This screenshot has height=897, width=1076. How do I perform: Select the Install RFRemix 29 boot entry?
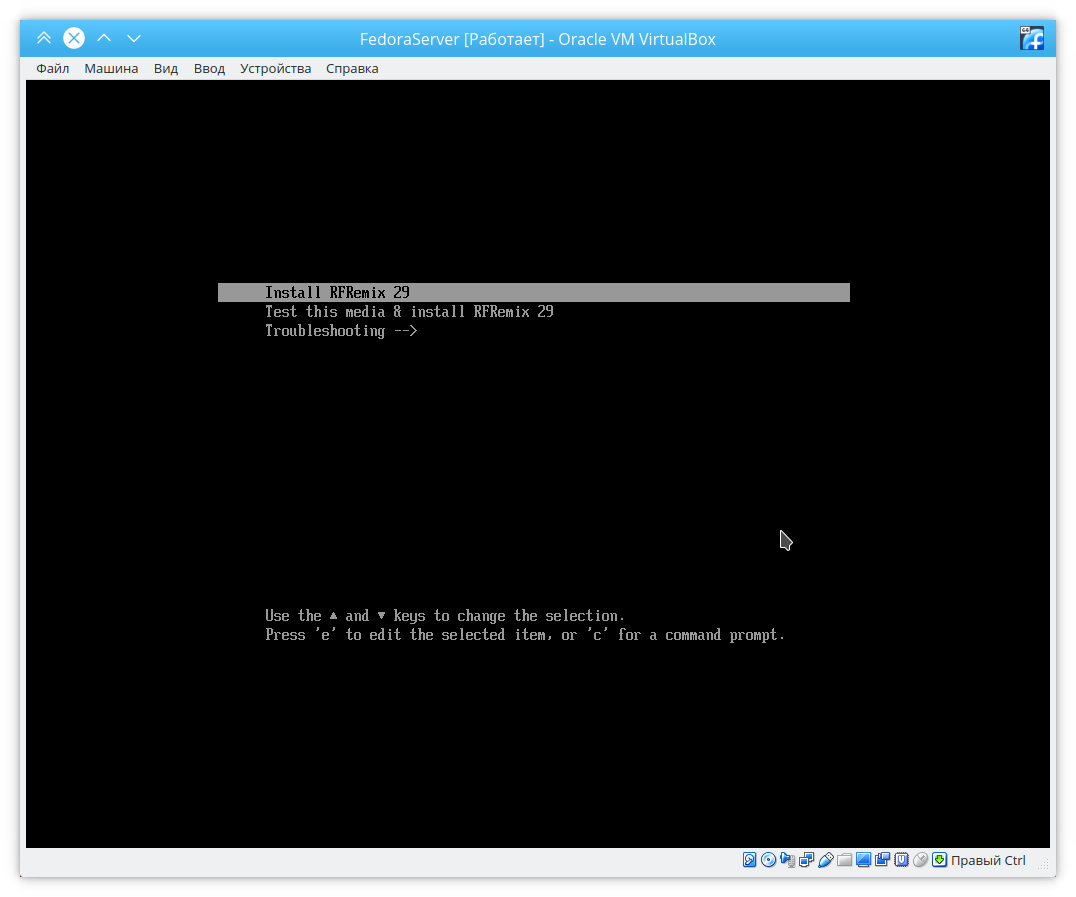coord(337,293)
